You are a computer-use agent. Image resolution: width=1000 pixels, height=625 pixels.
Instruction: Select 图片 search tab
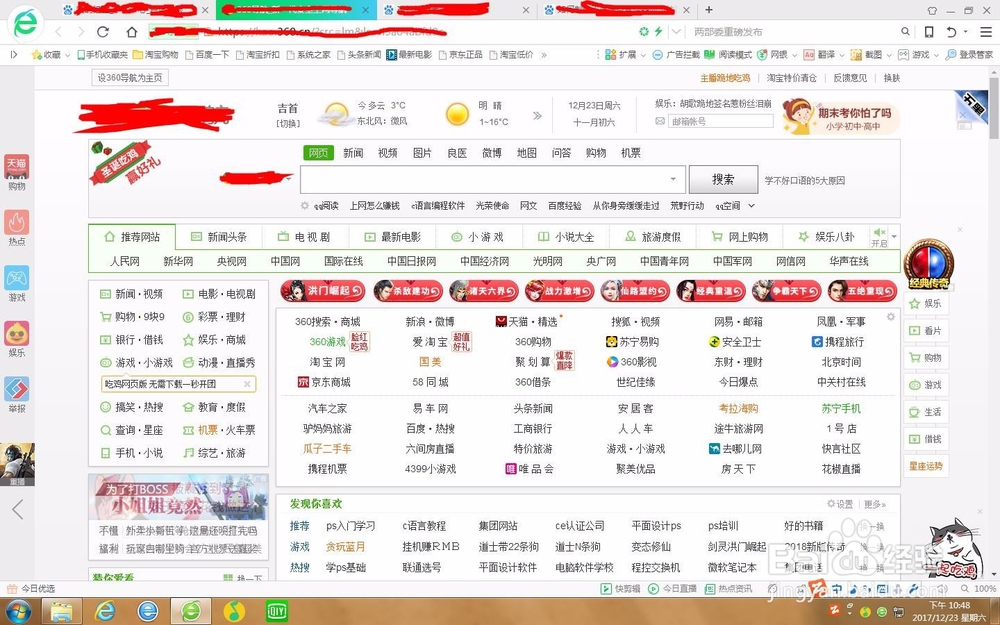point(422,153)
